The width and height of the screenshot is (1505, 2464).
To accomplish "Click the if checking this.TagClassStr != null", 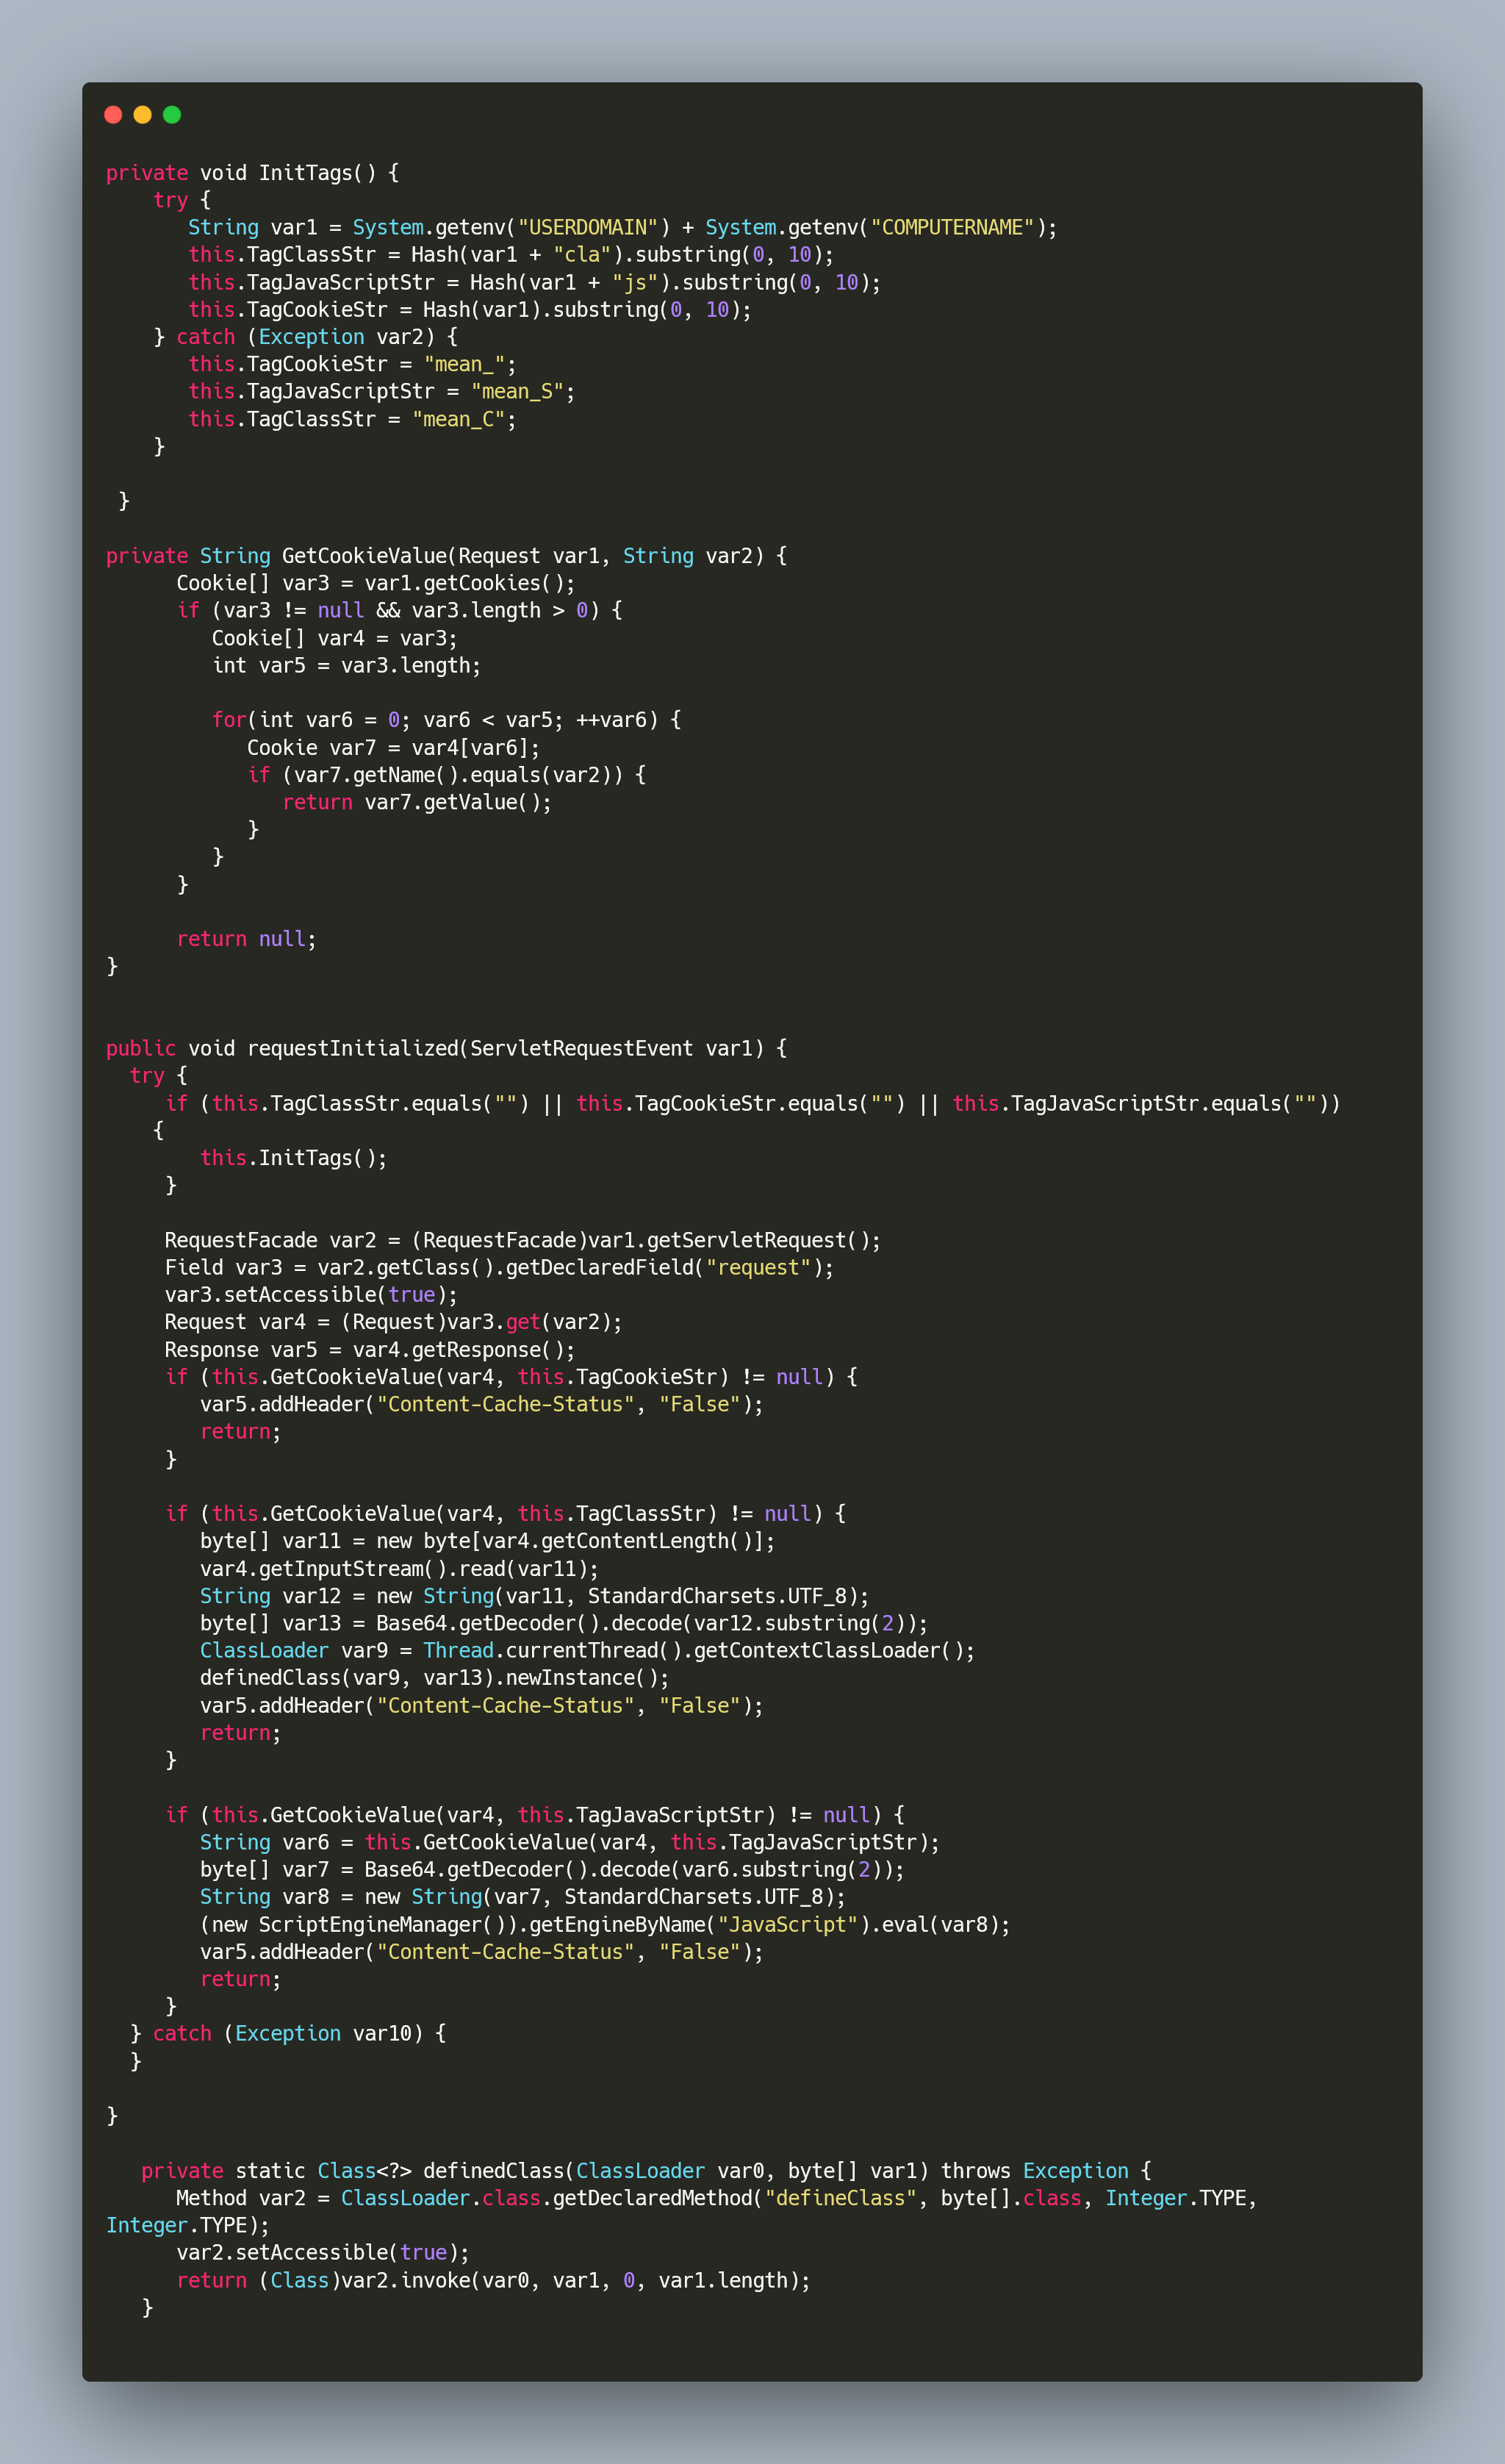I will [506, 1513].
